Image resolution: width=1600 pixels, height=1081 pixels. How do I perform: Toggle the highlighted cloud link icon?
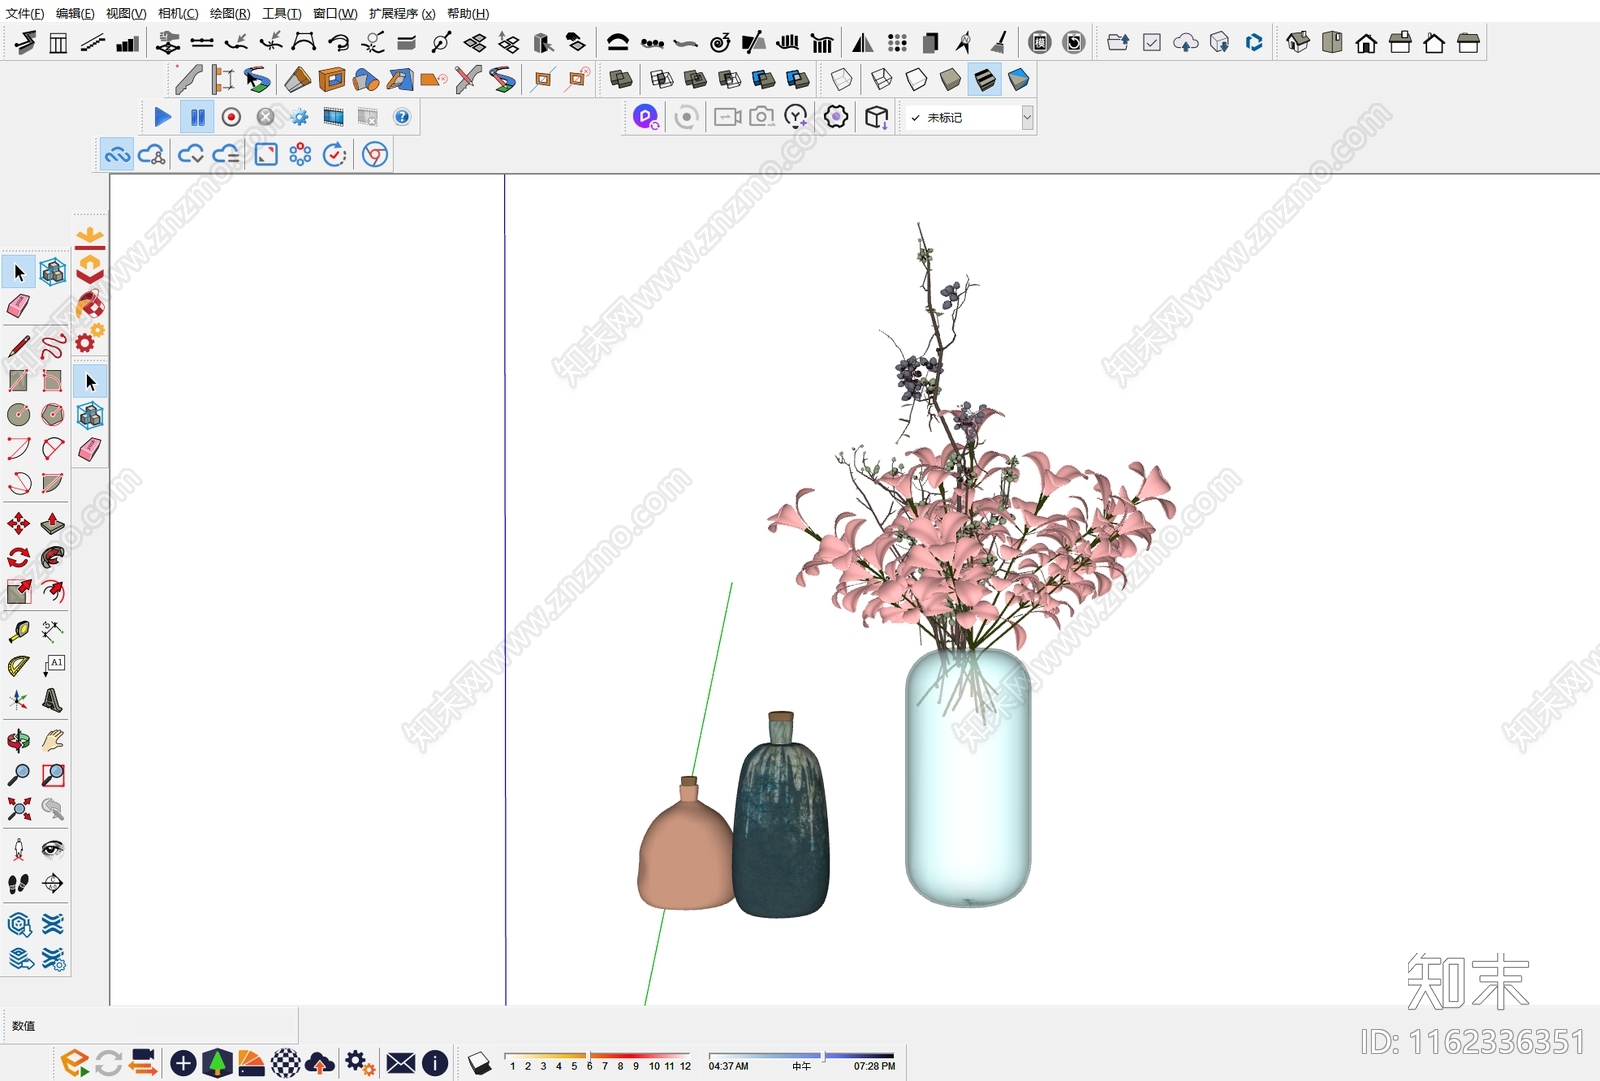tap(117, 154)
